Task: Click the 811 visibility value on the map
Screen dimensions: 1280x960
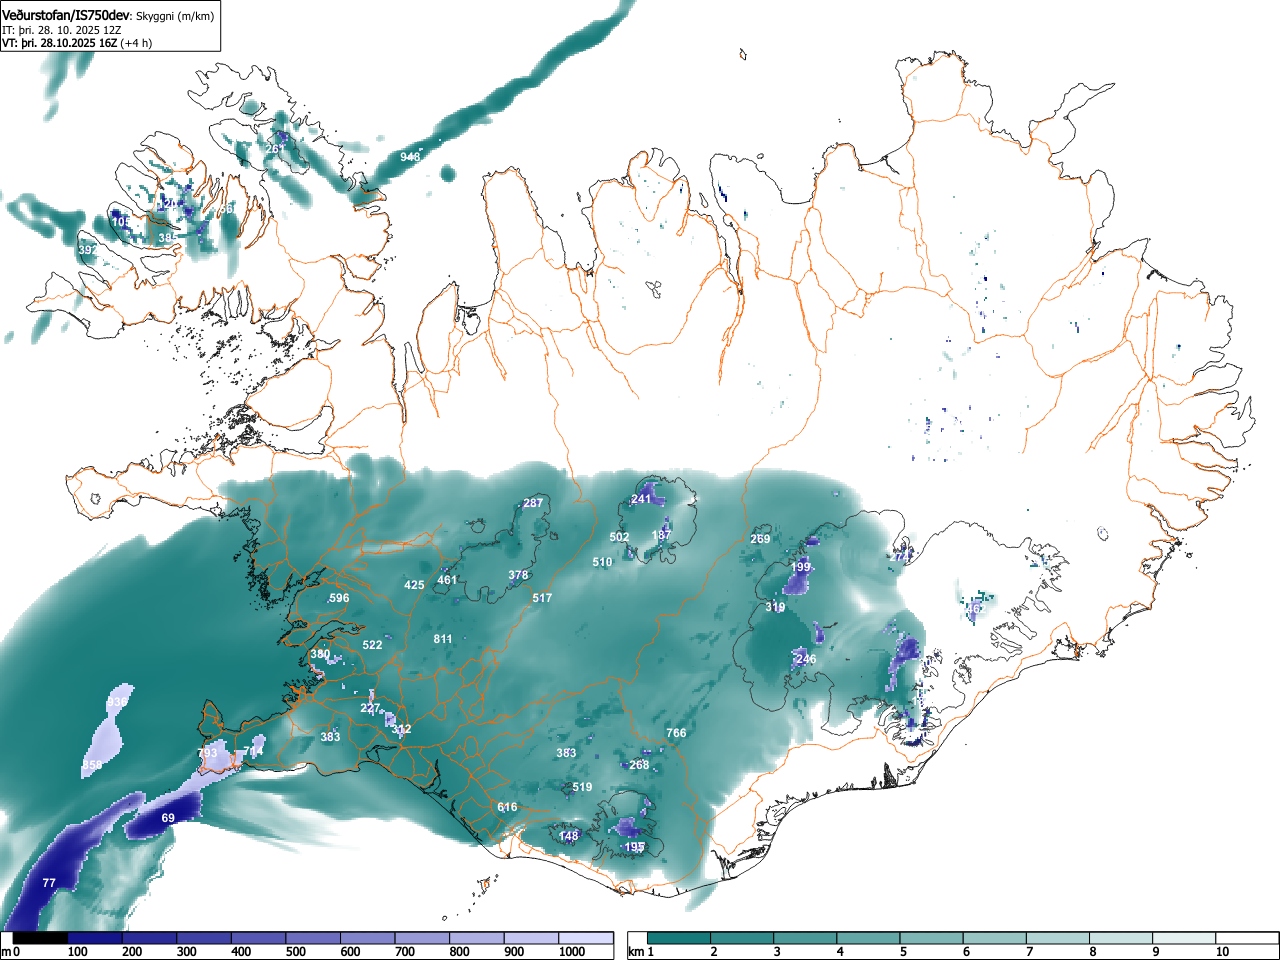Action: (443, 639)
